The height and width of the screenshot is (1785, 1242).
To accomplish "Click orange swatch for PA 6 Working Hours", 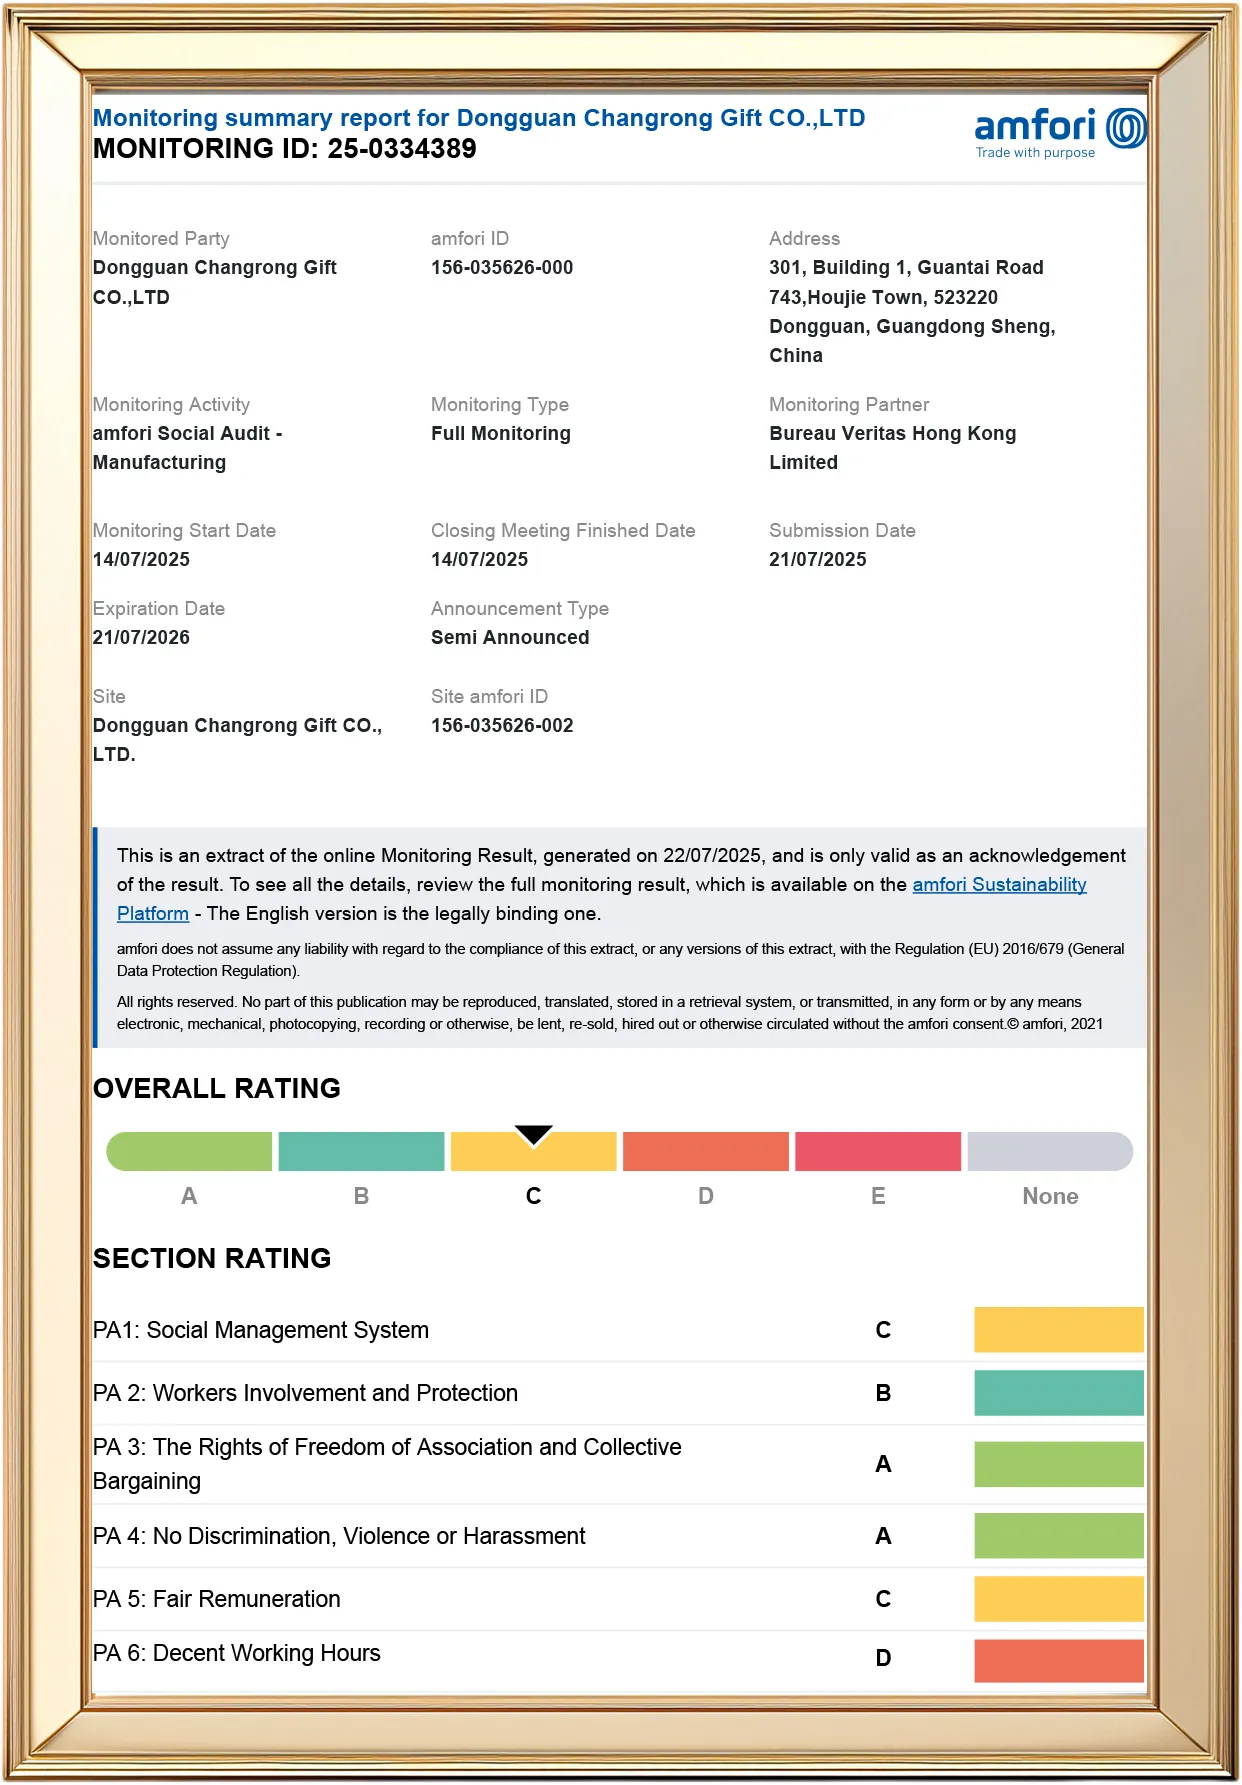I will pyautogui.click(x=1058, y=1661).
